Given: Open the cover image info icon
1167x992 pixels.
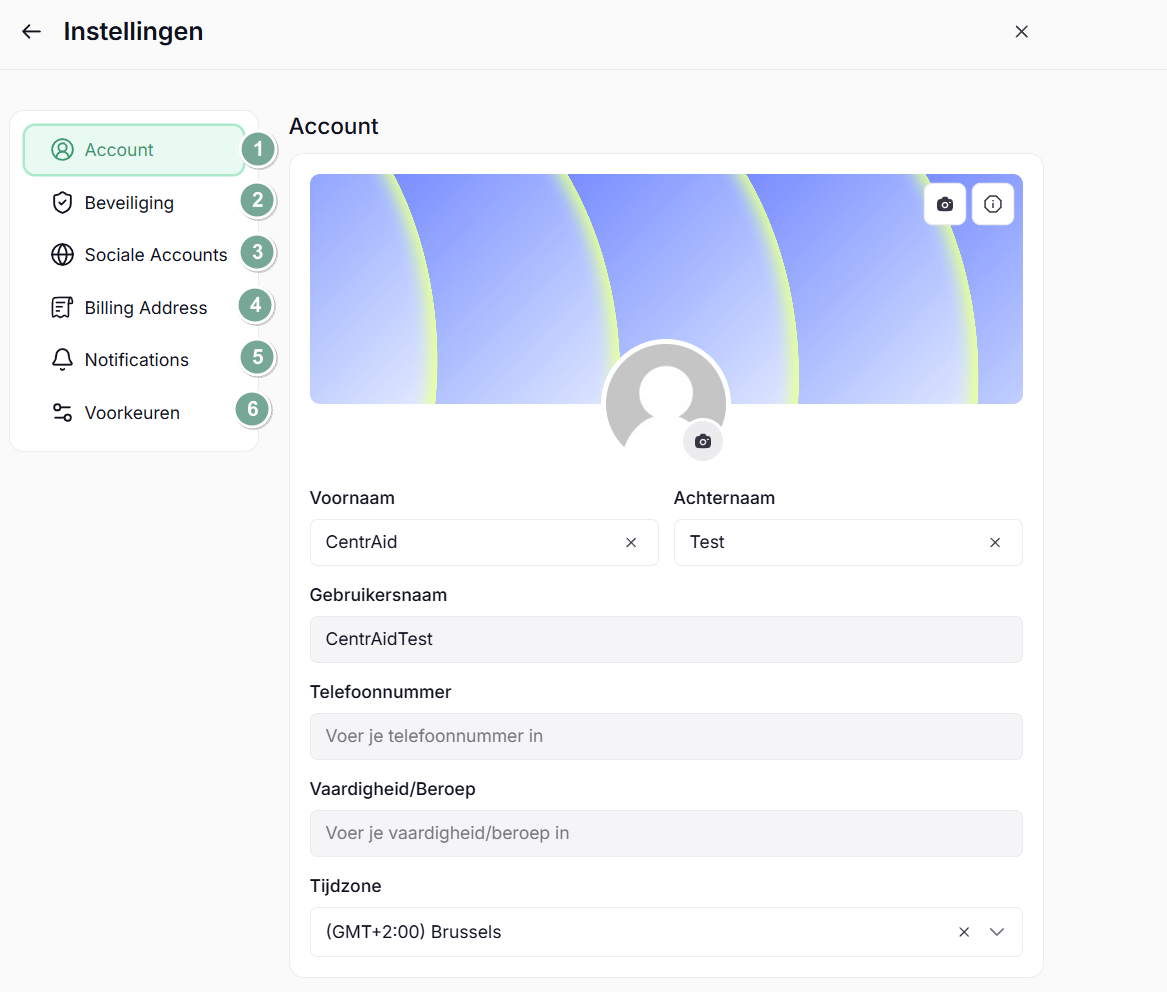Looking at the screenshot, I should point(992,204).
